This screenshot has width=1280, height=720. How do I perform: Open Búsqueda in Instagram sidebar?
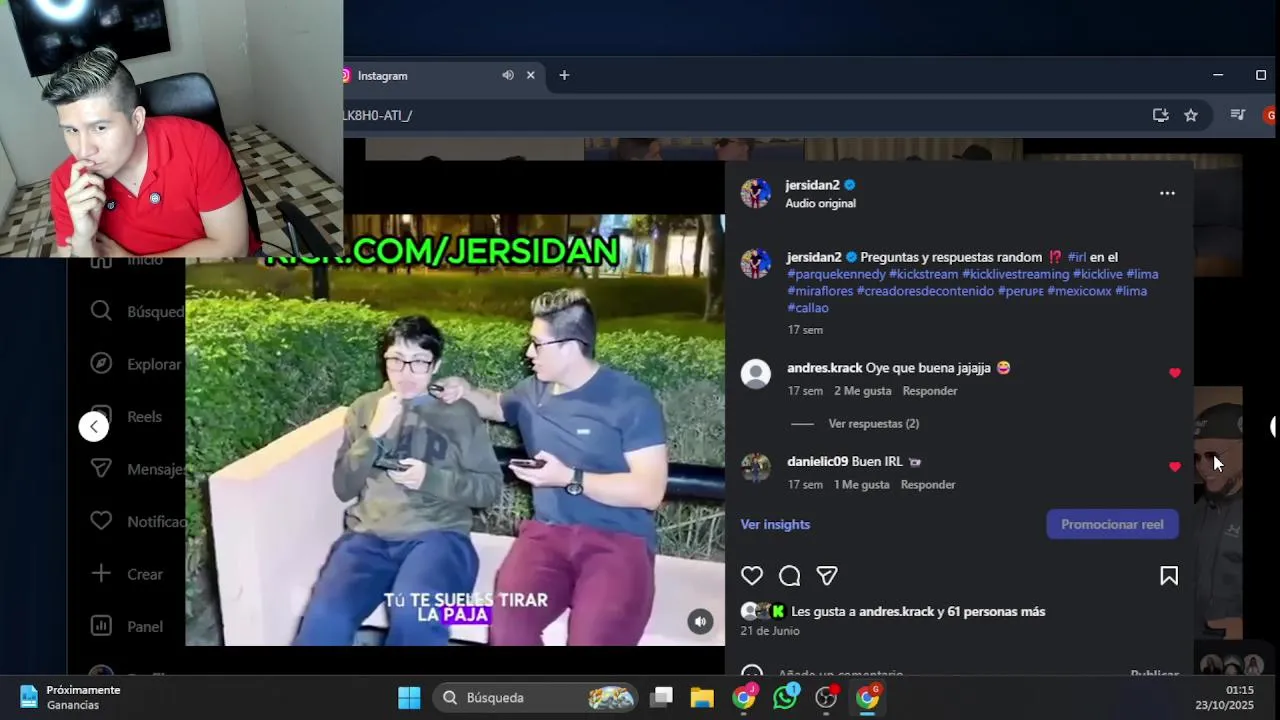(138, 312)
